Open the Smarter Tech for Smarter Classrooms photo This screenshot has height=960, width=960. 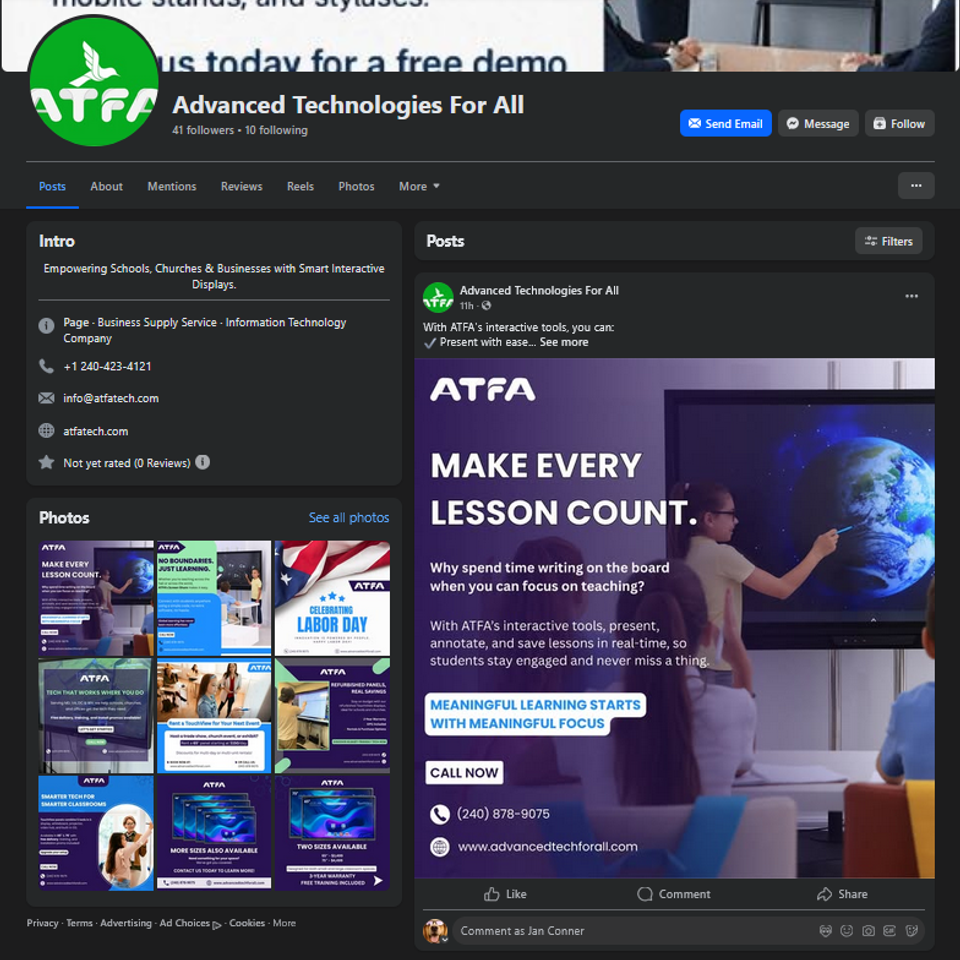[96, 833]
